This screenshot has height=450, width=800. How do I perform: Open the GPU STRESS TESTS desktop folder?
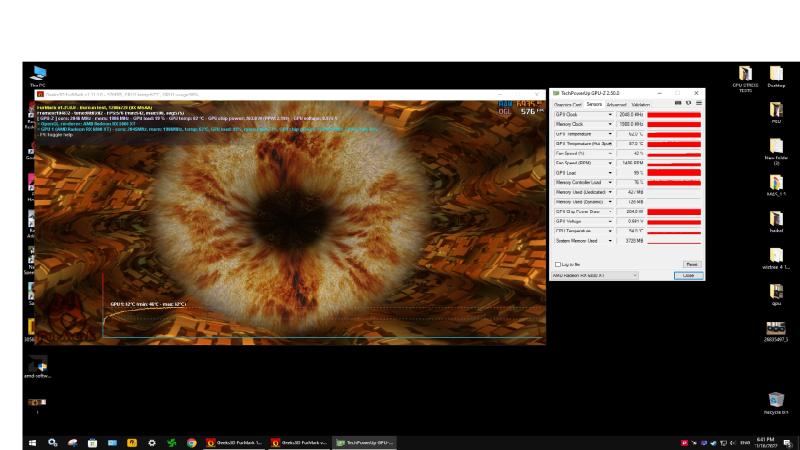coord(745,75)
